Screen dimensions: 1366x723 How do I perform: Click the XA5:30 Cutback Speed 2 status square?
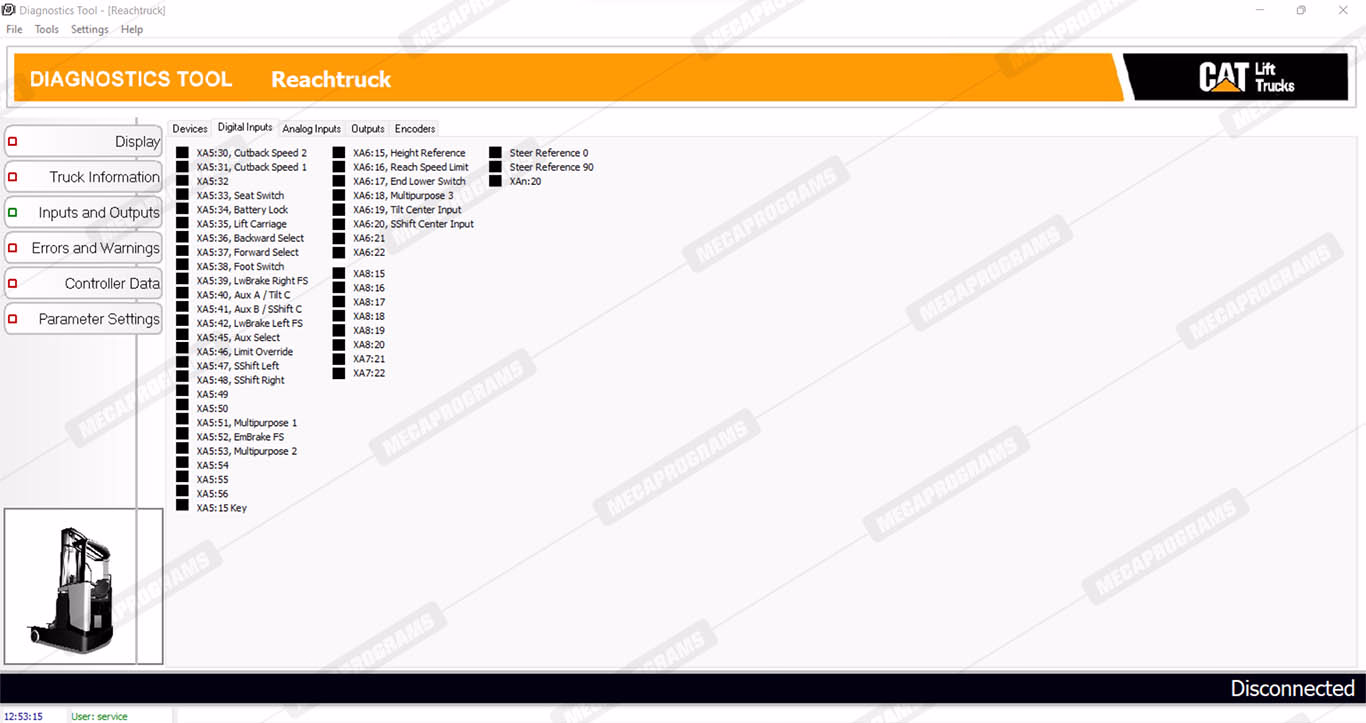click(182, 153)
